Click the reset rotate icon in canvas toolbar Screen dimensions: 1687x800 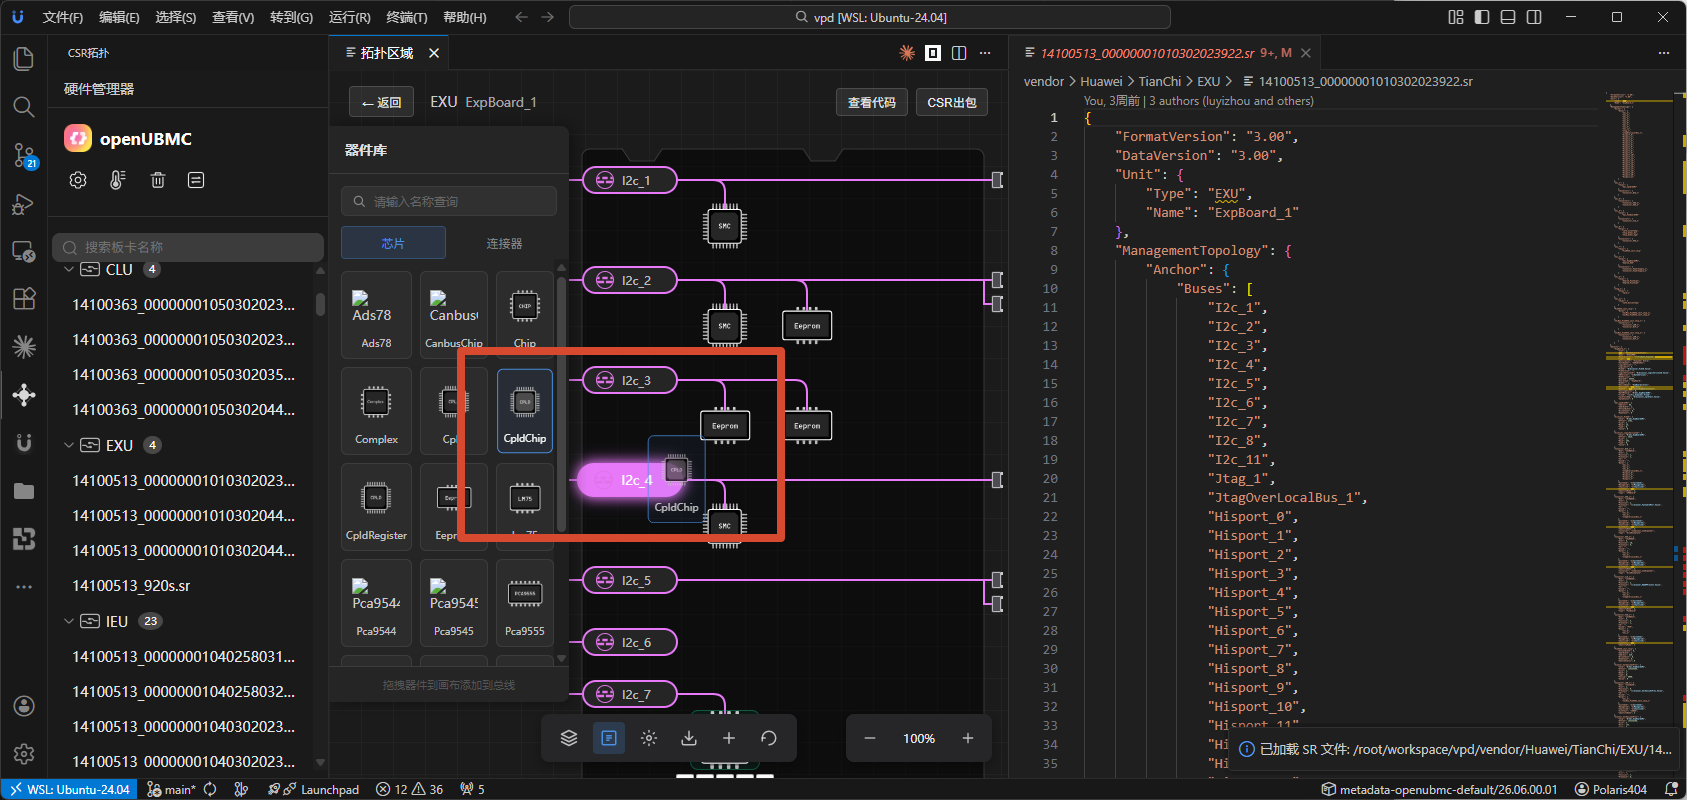tap(769, 738)
